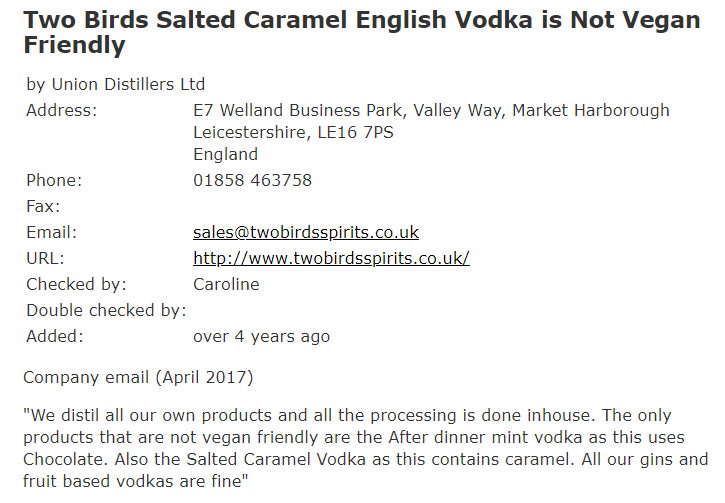
Task: Click the sales@twobirdsspirits.co.uk email link
Action: (305, 233)
